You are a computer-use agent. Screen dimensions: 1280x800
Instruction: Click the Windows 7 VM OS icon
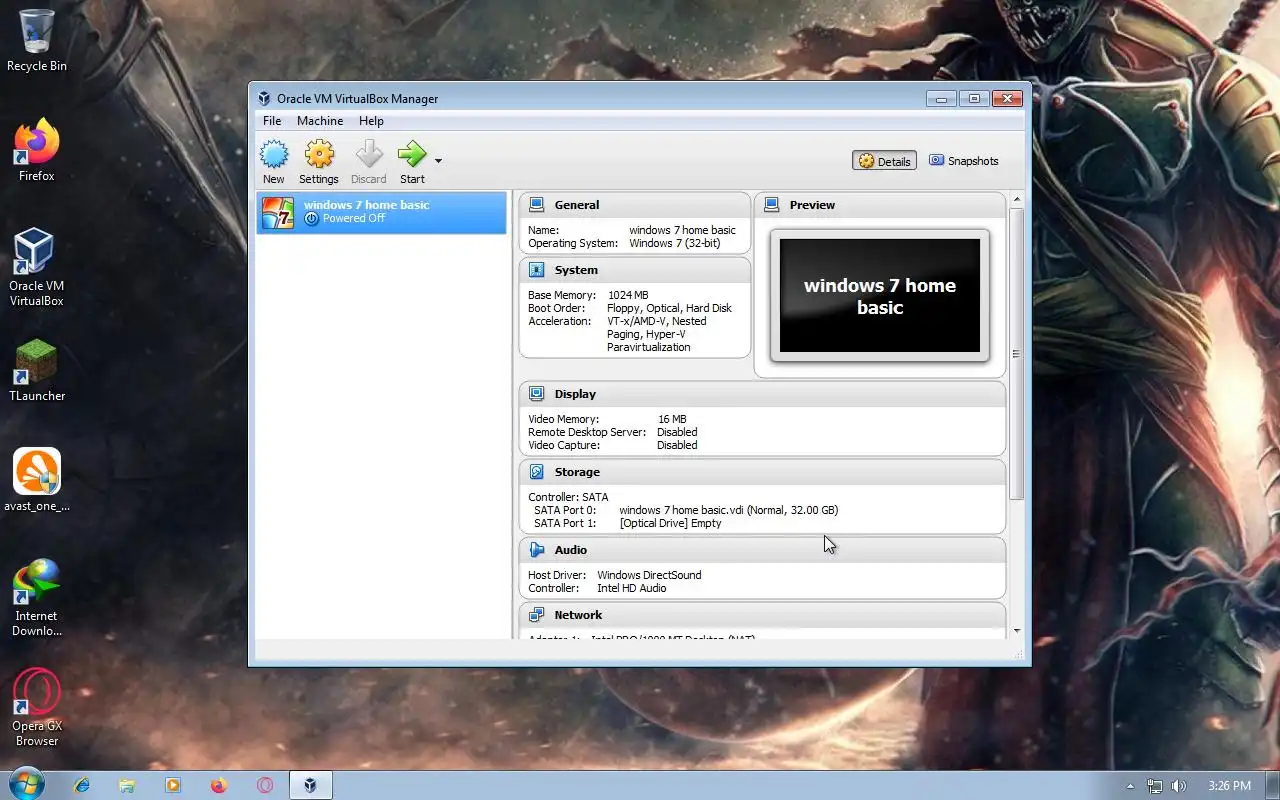coord(278,212)
